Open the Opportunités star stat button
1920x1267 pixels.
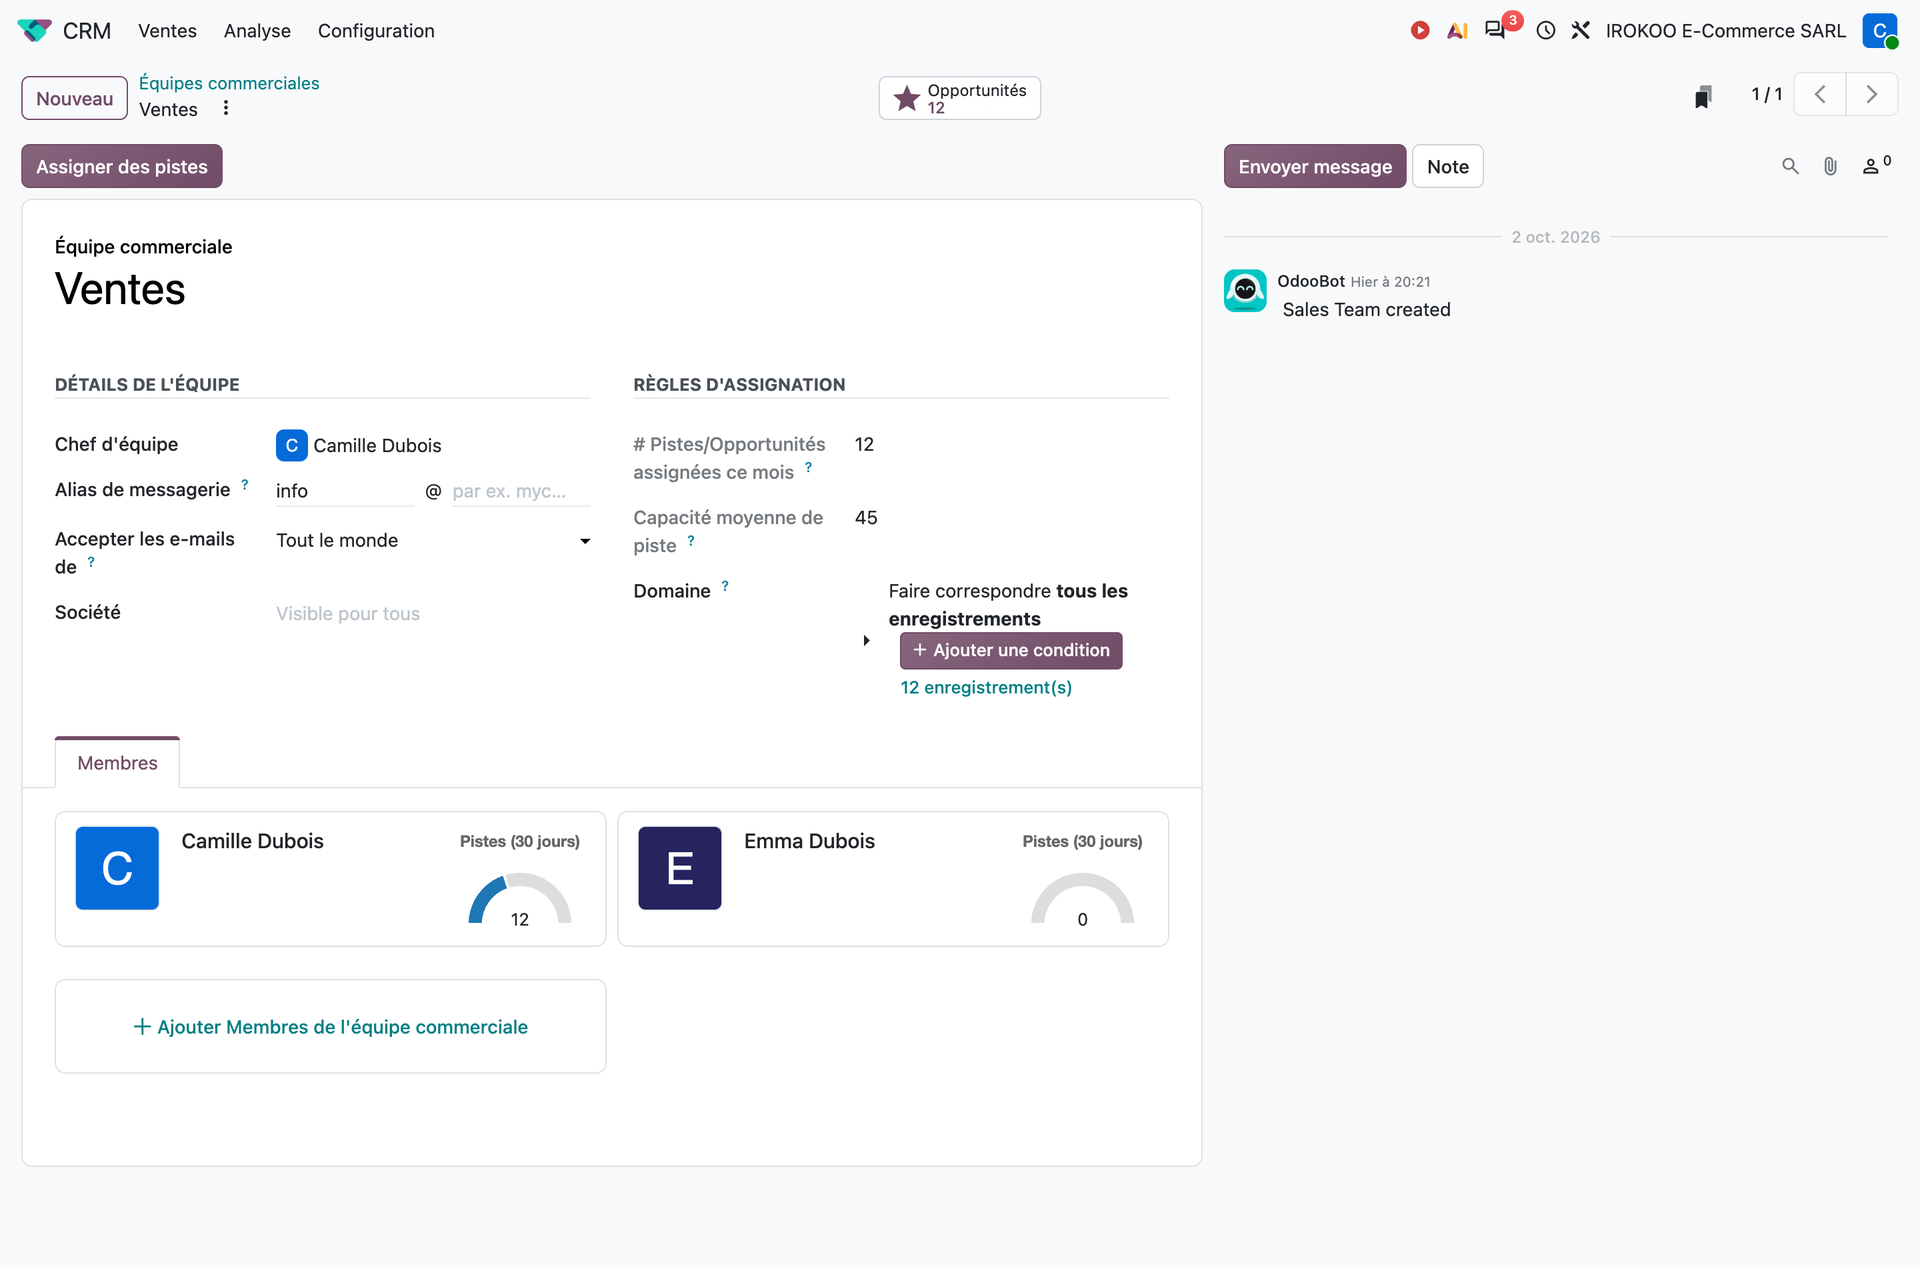(x=960, y=98)
